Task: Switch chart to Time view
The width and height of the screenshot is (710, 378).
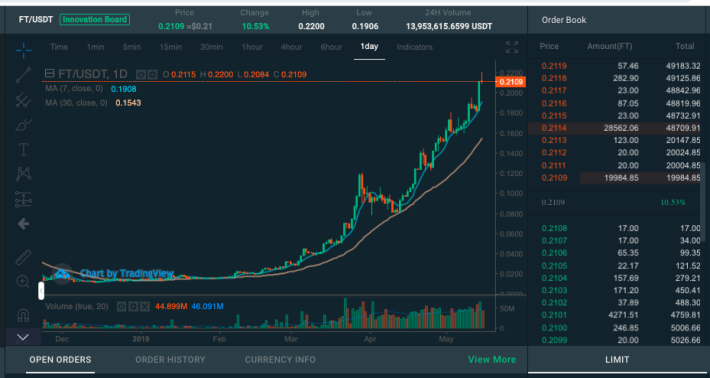Action: pos(59,47)
